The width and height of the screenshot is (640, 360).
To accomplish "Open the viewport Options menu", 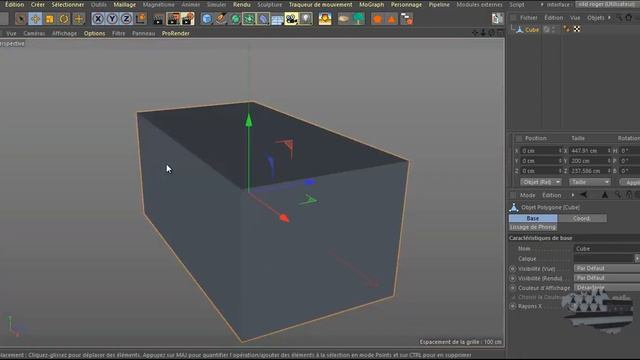I will tap(94, 33).
